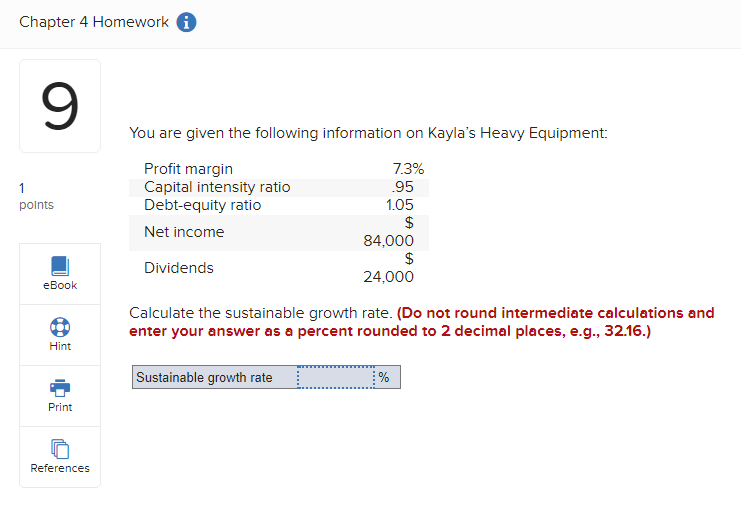Click the Dividends row label
741x509 pixels.
(x=179, y=268)
